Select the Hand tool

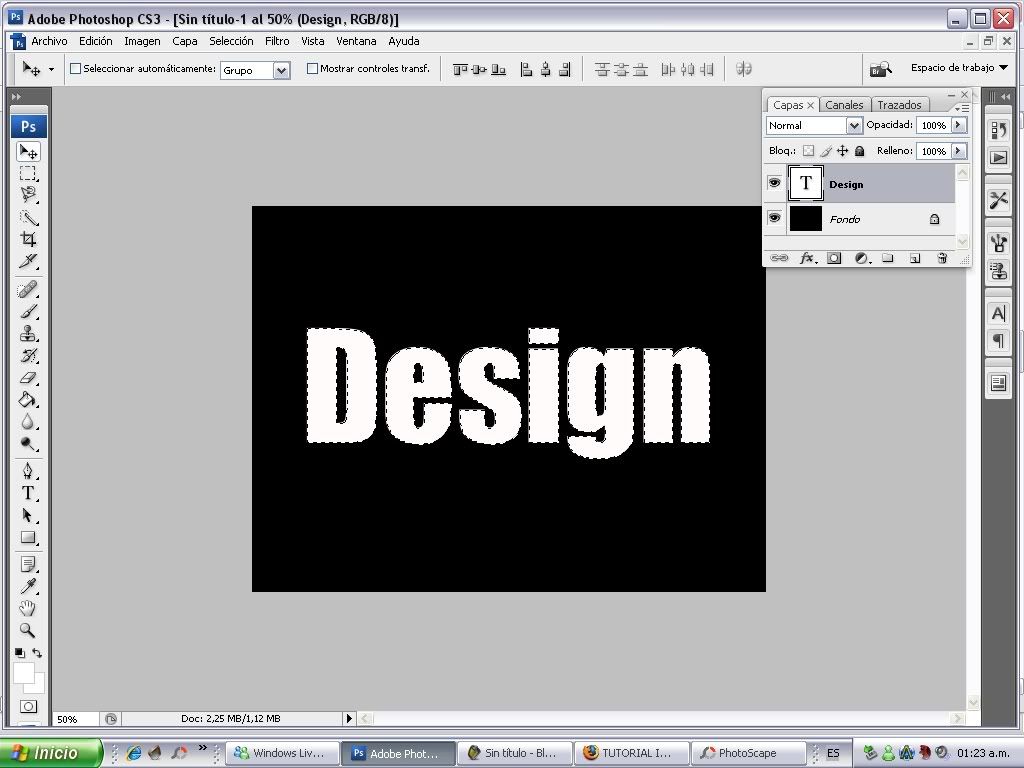coord(27,609)
